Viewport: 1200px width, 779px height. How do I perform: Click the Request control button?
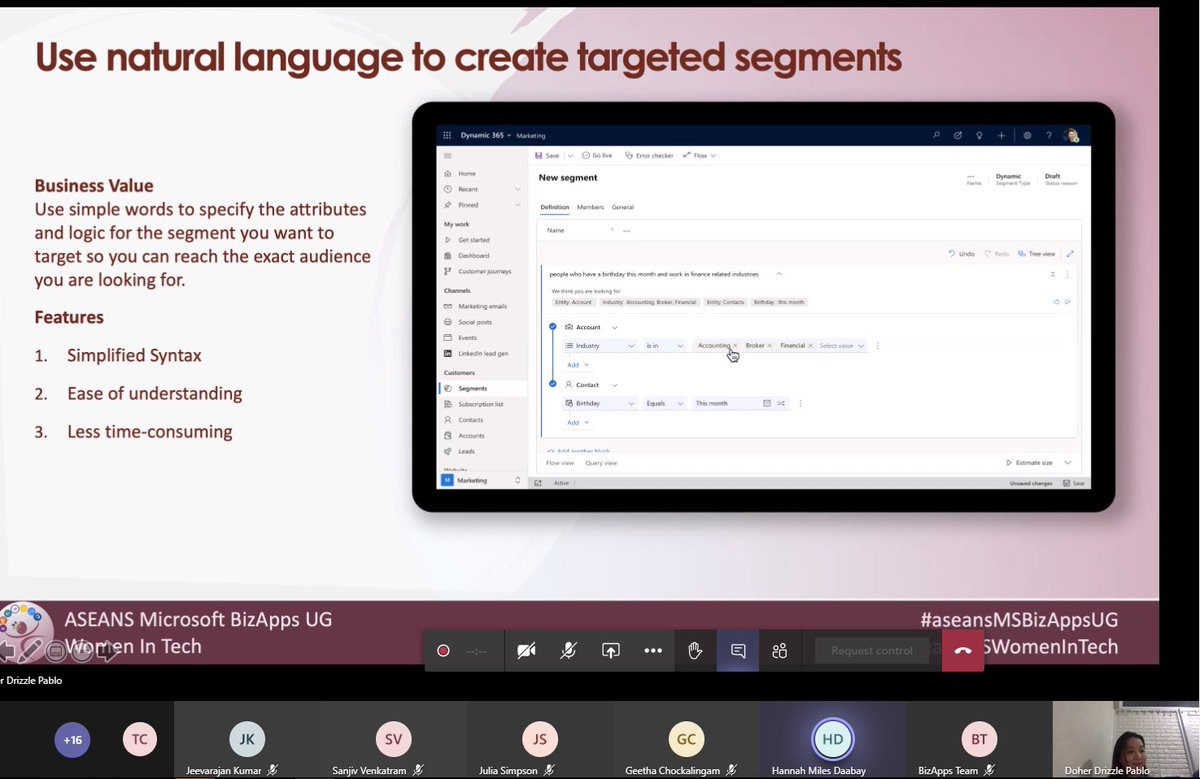coord(872,651)
